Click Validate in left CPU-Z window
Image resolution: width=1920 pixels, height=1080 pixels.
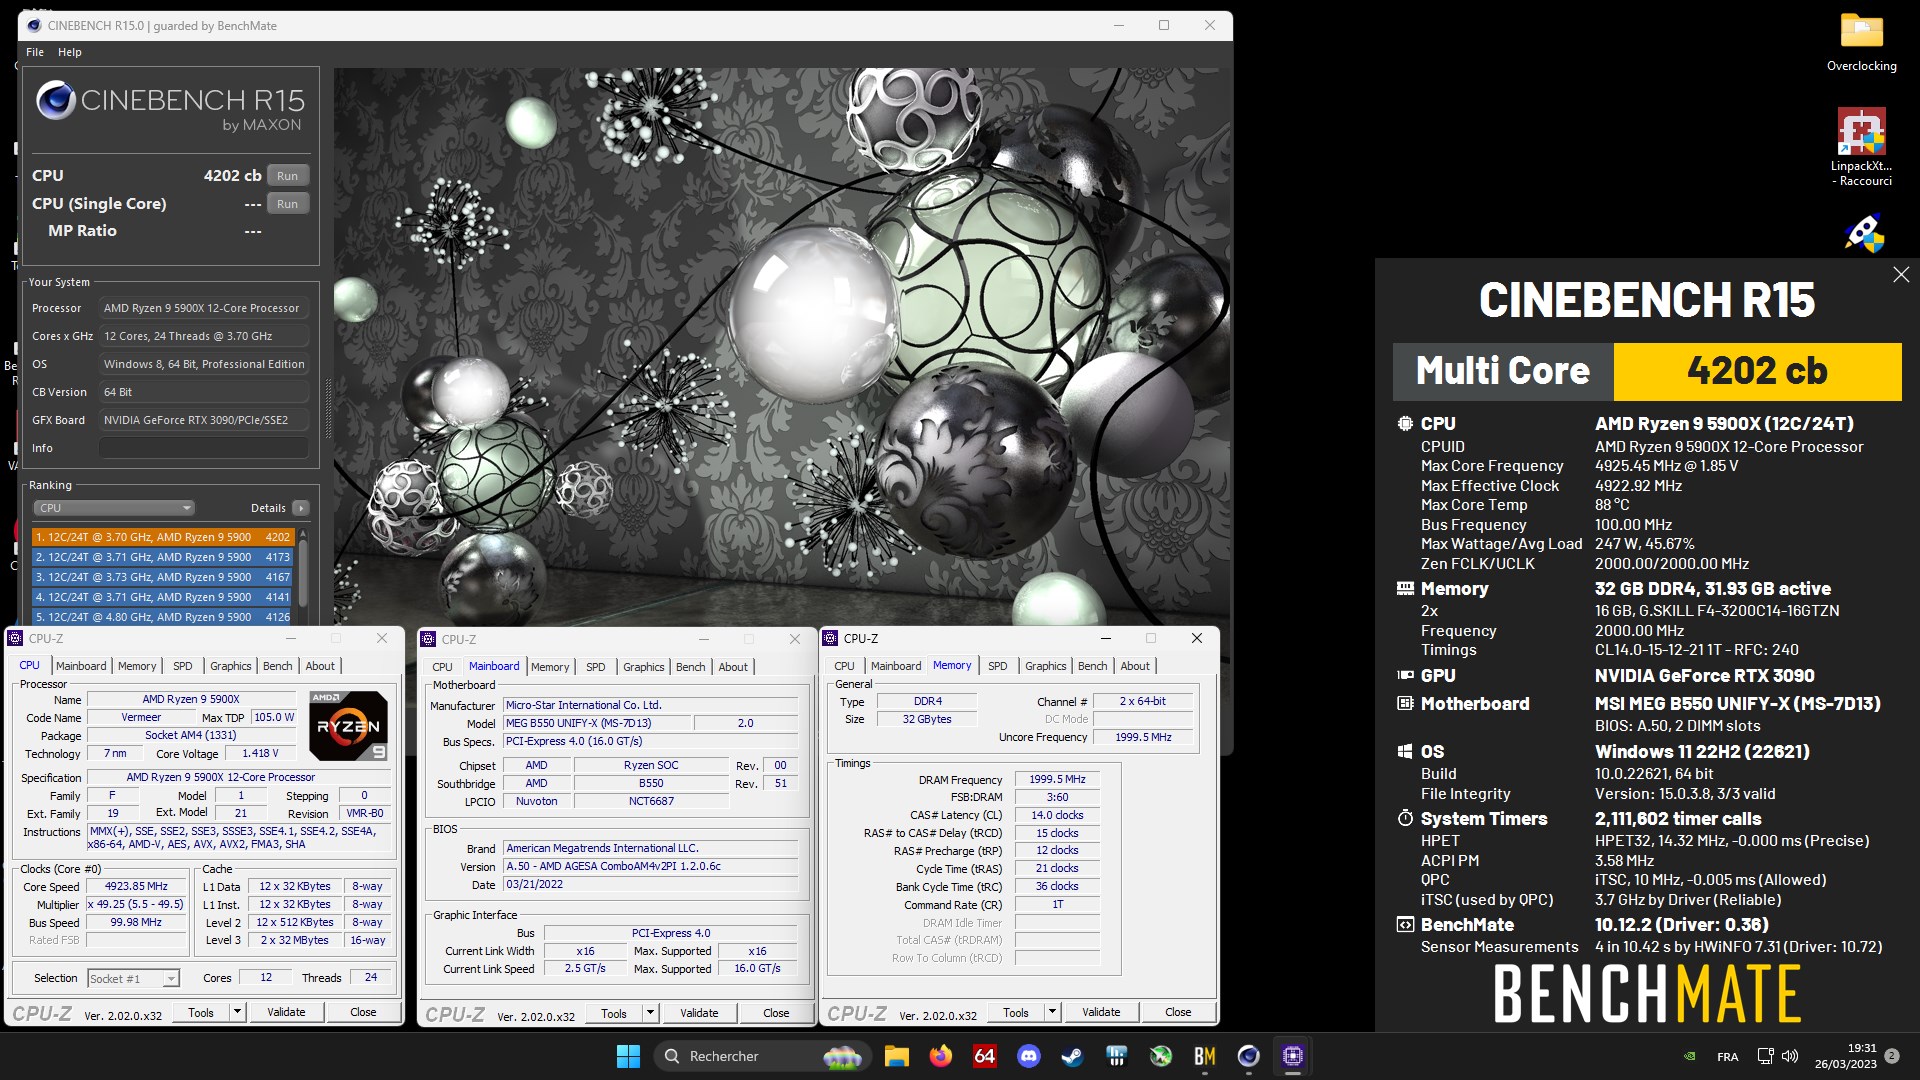click(x=286, y=1012)
